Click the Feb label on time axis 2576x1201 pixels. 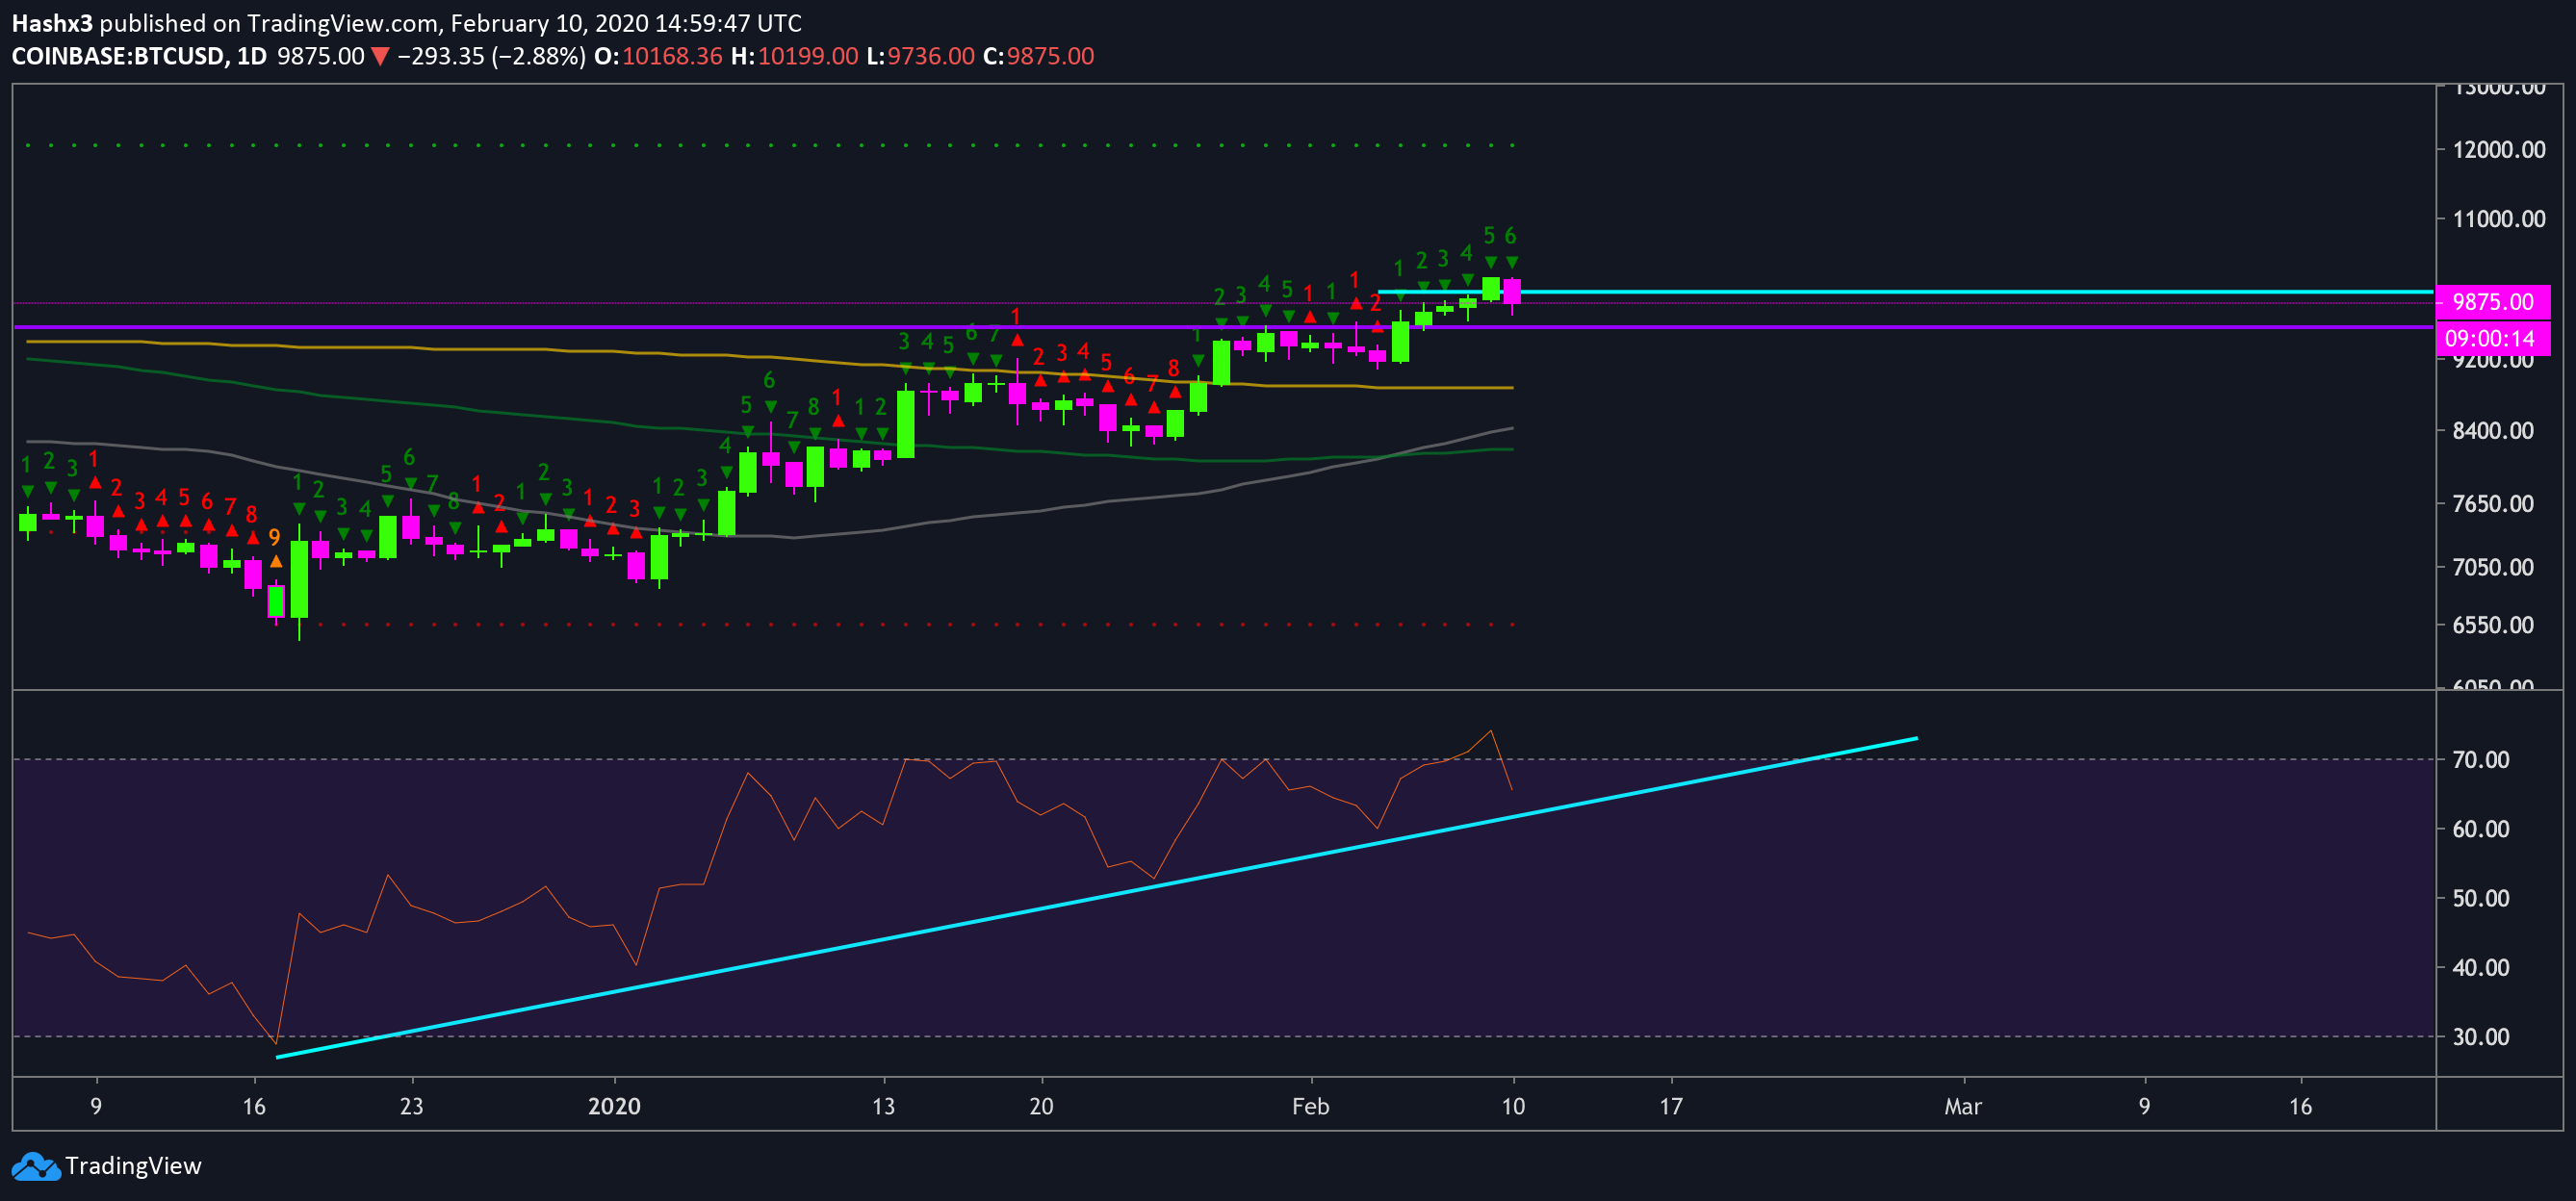(1310, 1106)
